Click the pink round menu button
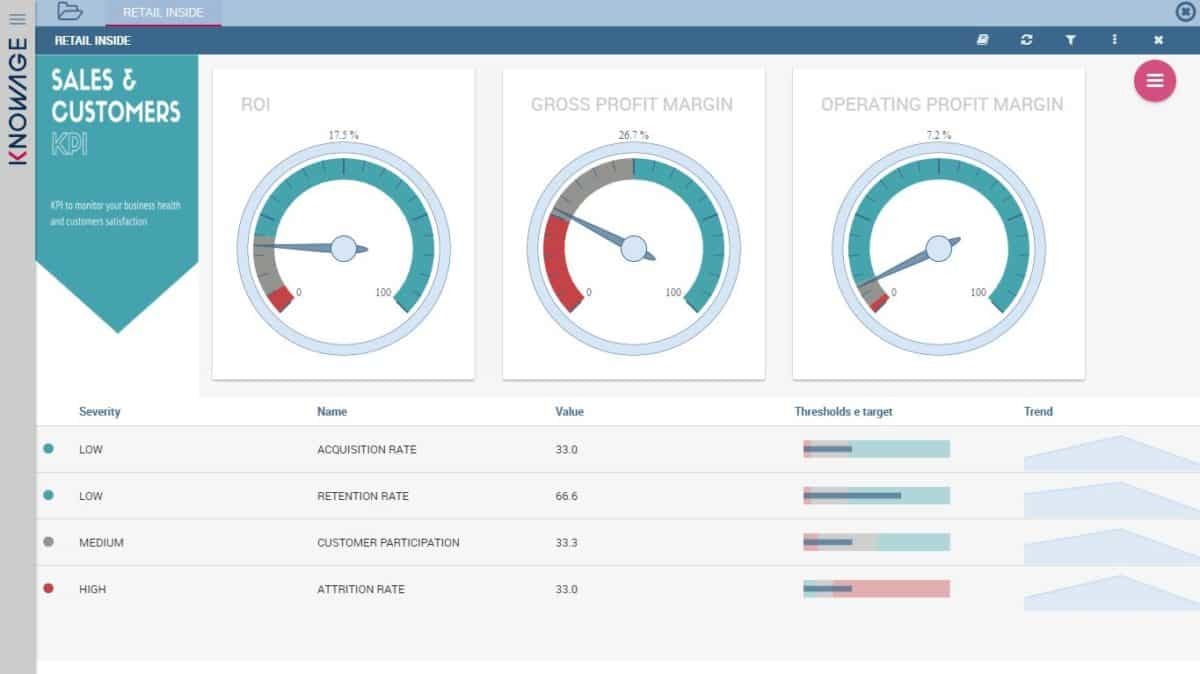The height and width of the screenshot is (674, 1200). 1154,81
